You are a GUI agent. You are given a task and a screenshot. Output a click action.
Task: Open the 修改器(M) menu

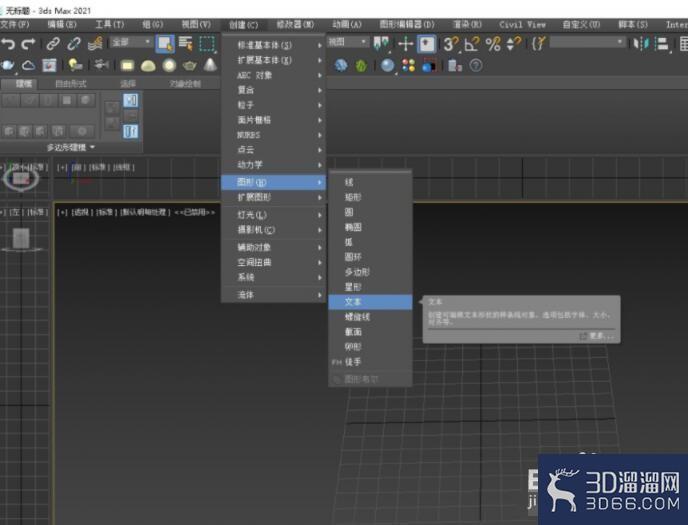click(x=295, y=25)
